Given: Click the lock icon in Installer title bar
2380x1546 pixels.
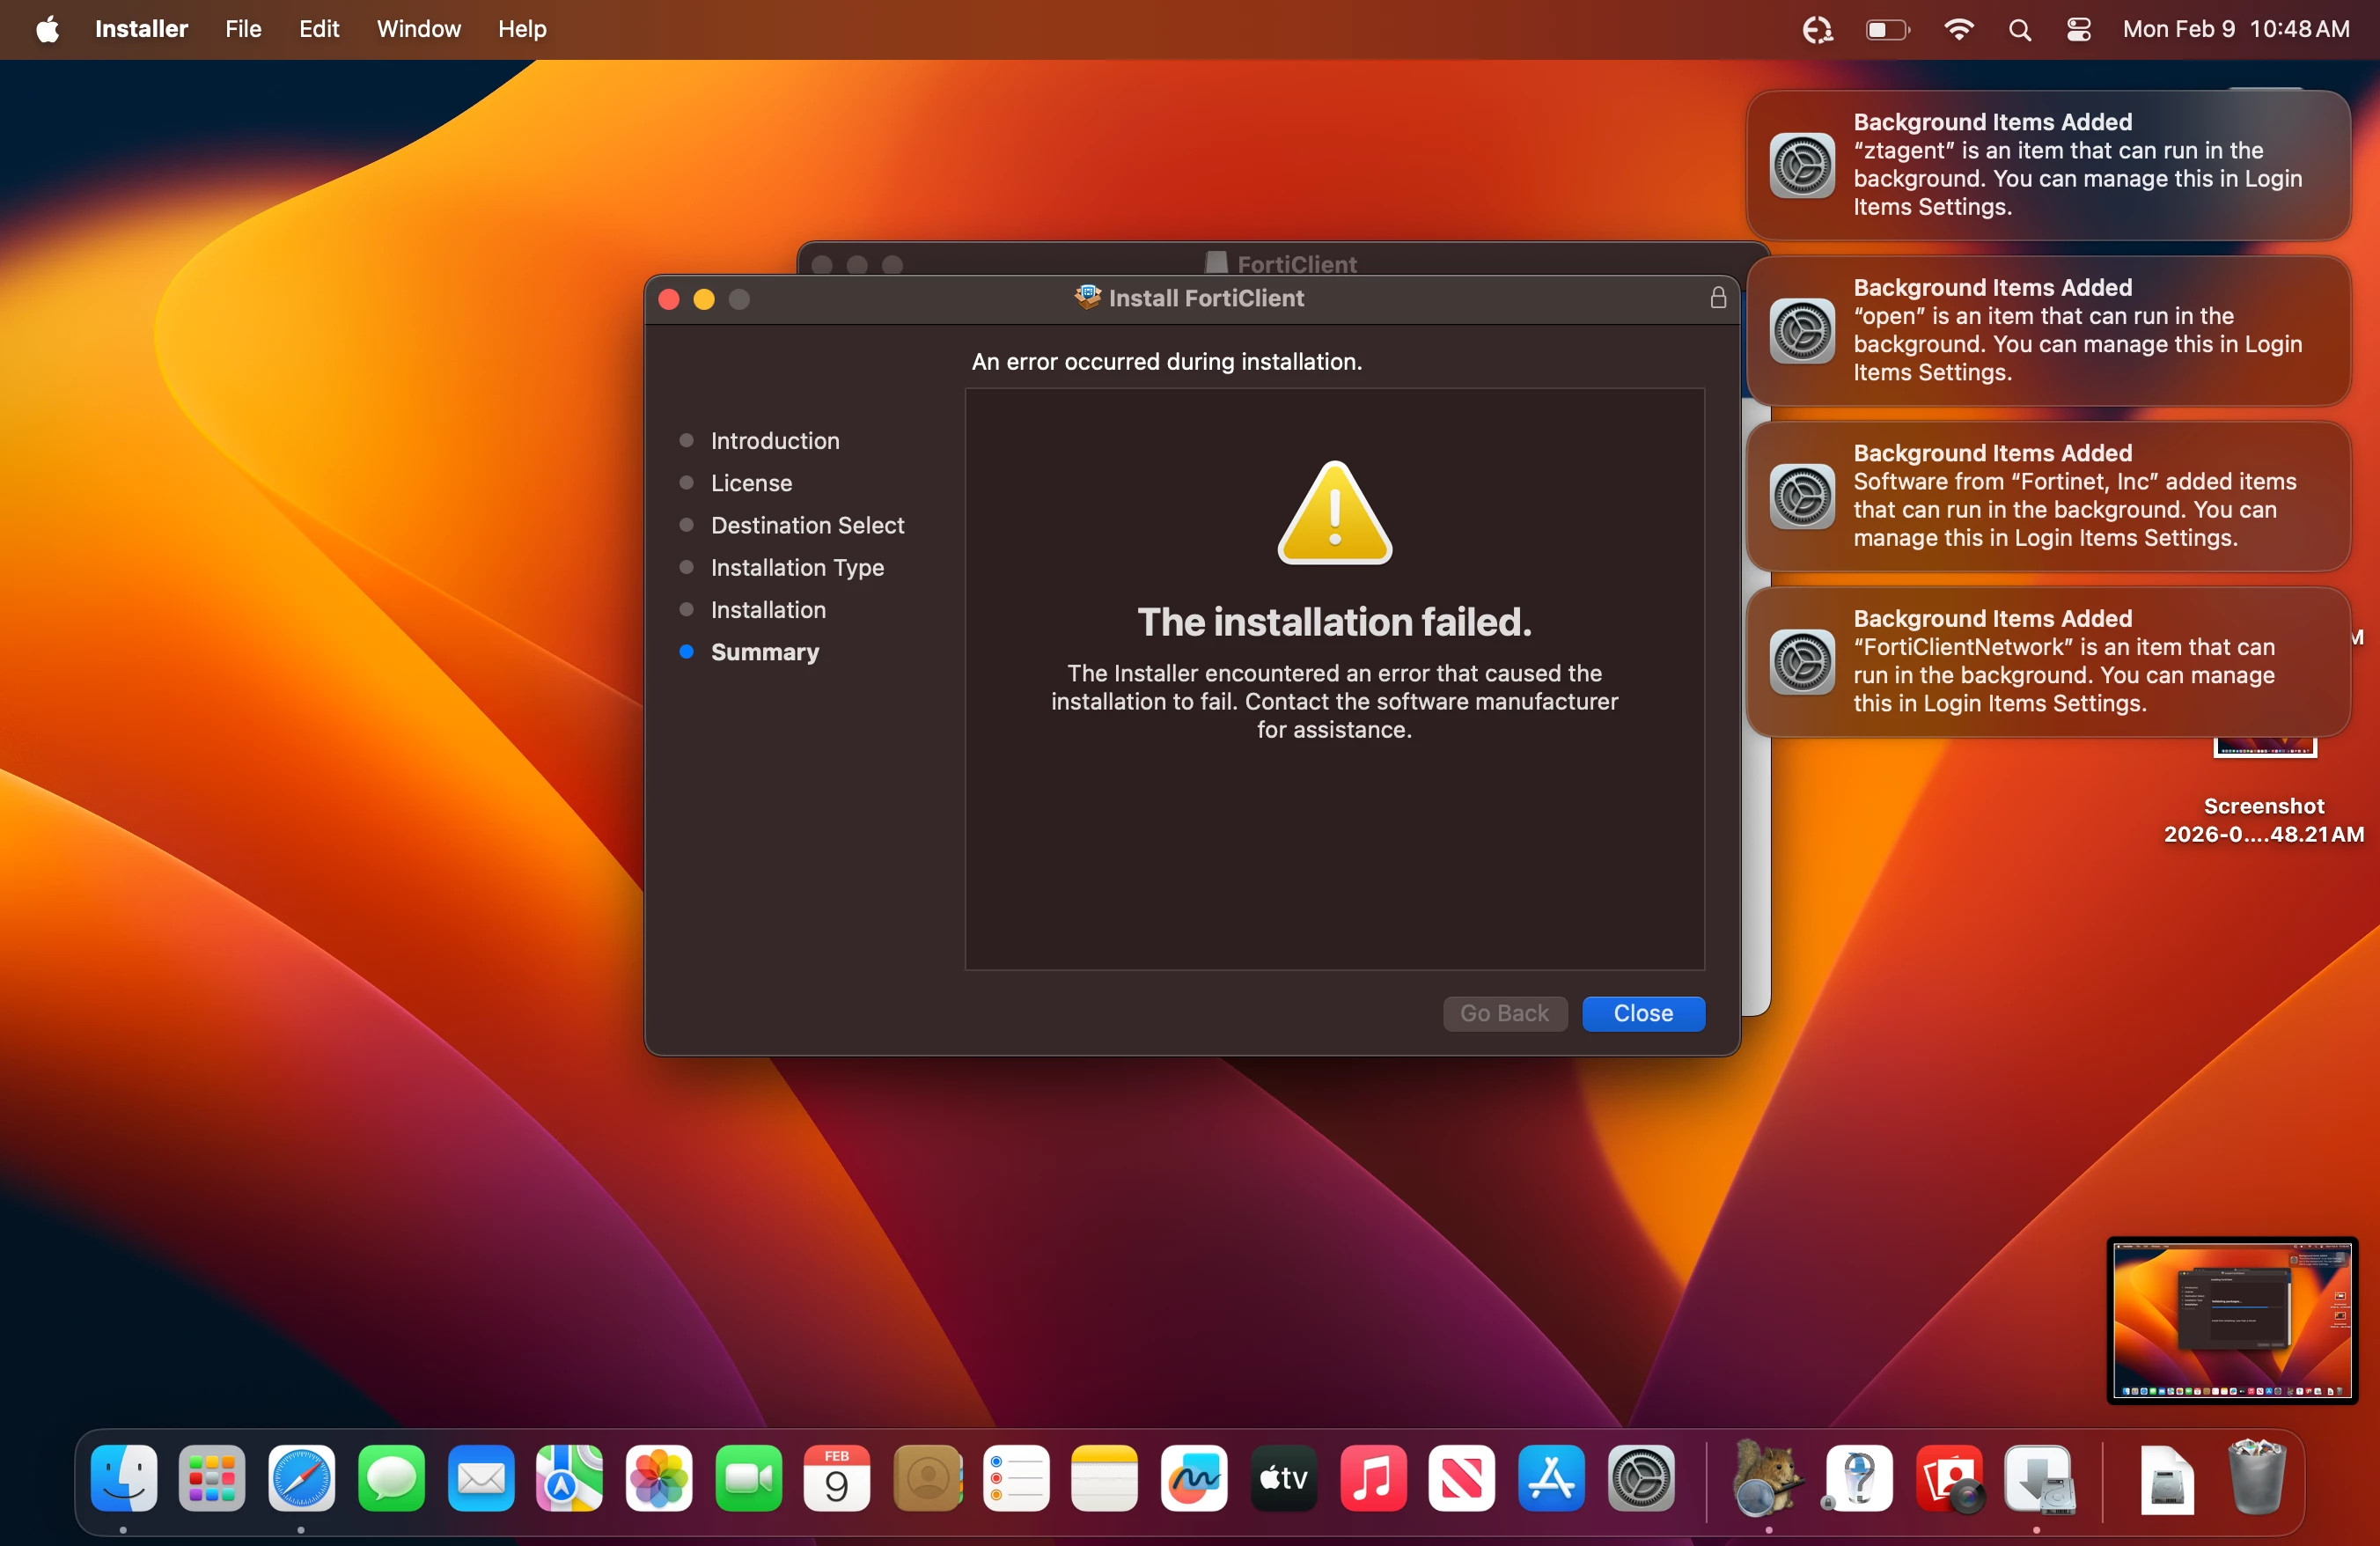Looking at the screenshot, I should click(1718, 298).
